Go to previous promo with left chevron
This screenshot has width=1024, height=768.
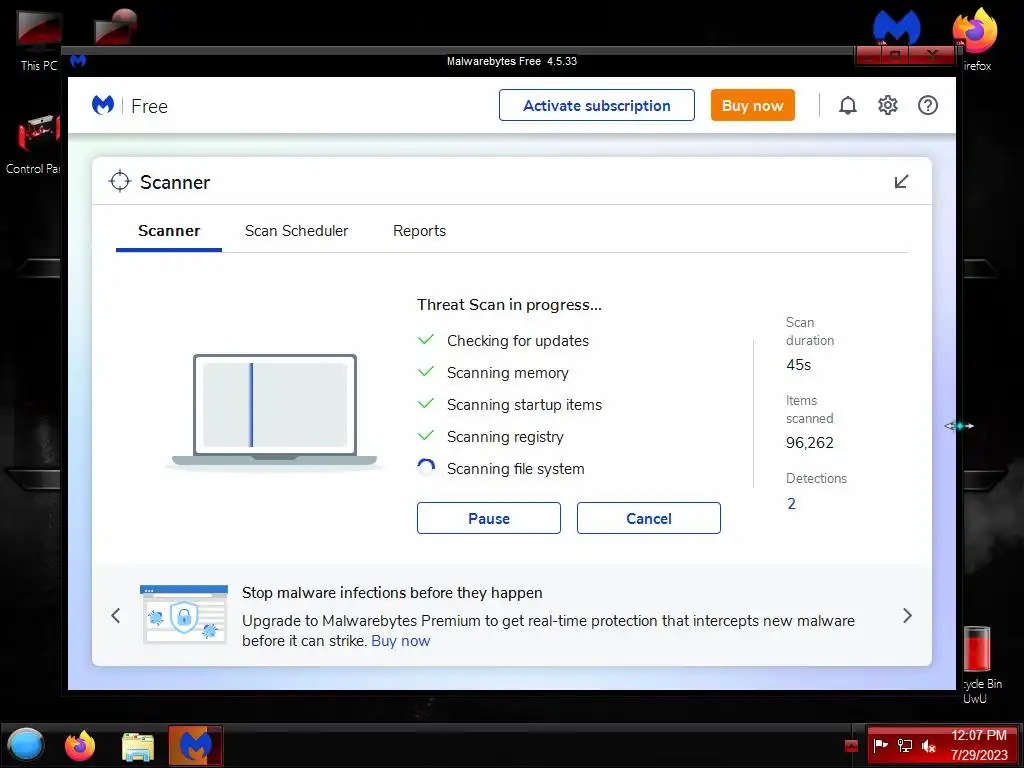116,615
